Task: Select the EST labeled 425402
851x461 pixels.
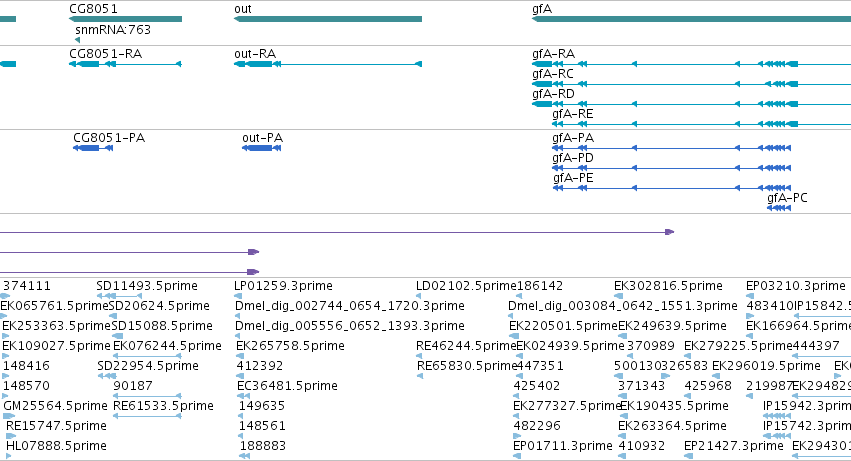Action: pyautogui.click(x=537, y=386)
